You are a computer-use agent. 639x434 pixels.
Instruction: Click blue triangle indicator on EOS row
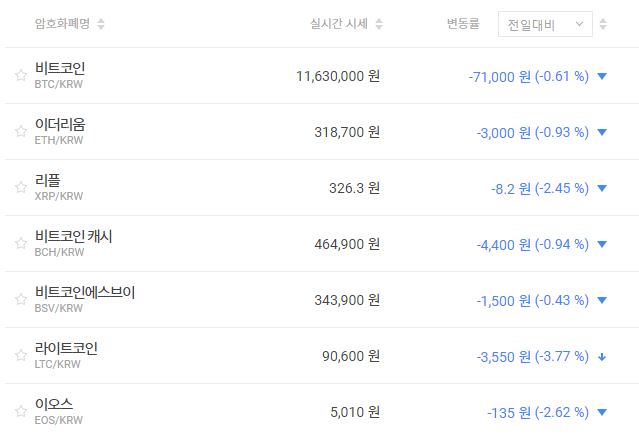tap(602, 412)
